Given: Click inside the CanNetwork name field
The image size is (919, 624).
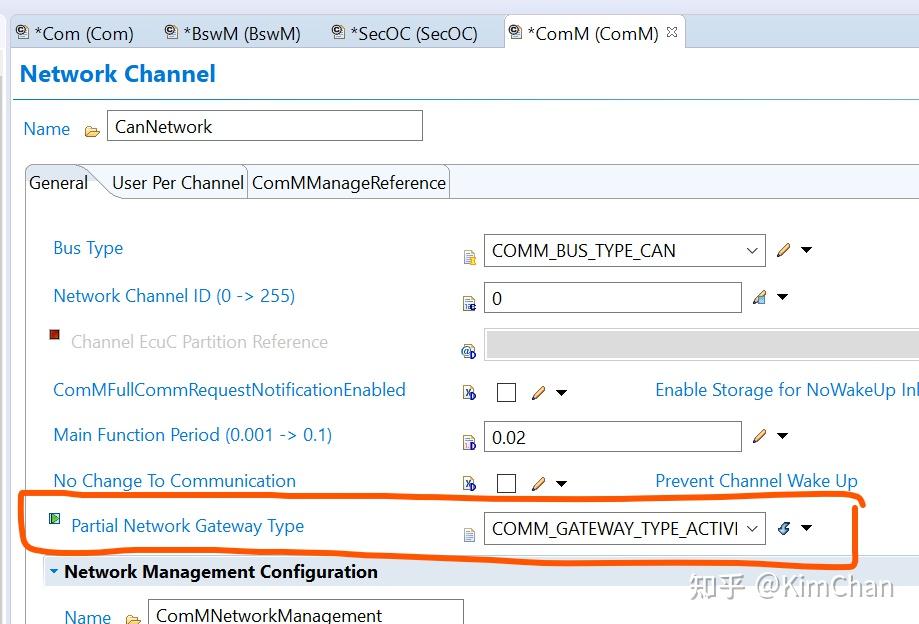Looking at the screenshot, I should click(x=260, y=126).
